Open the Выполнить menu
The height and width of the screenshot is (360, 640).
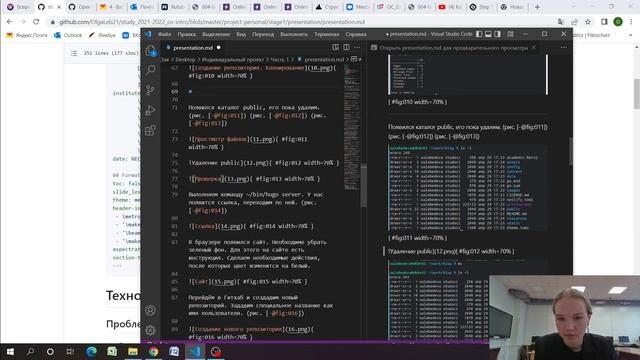(294, 34)
